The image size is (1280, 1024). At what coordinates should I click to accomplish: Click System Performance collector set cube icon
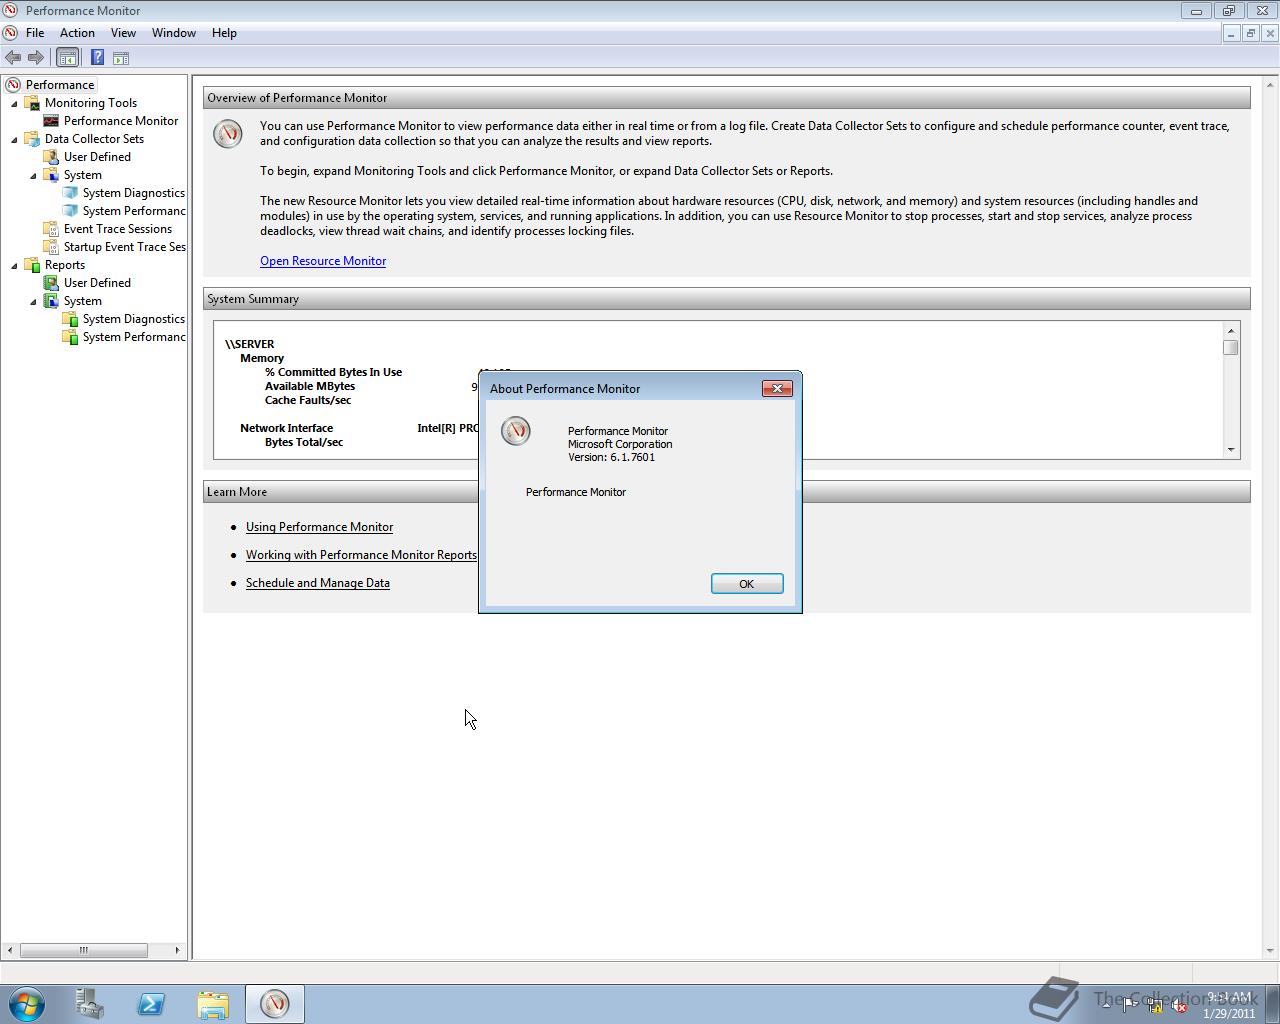70,211
